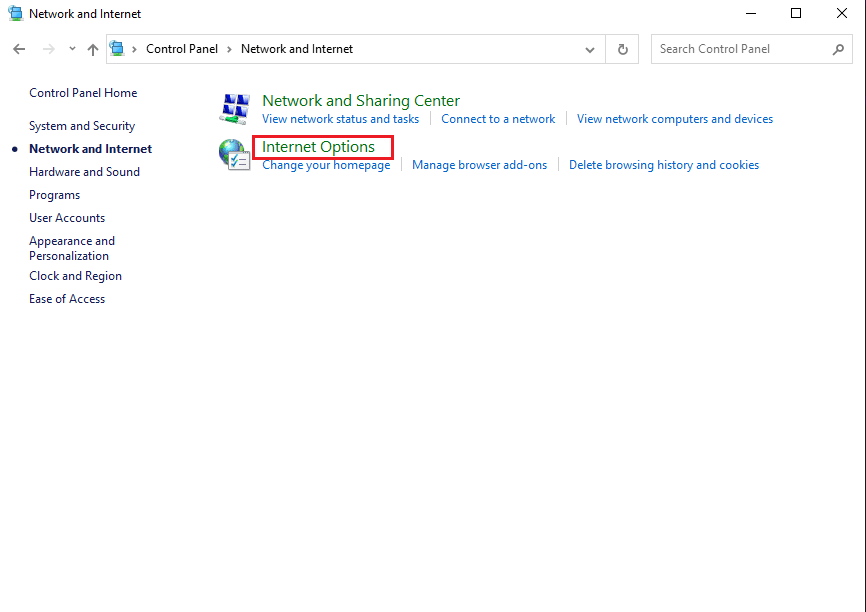Click the Up one level arrow
Screen dimensions: 866x612
pos(93,49)
